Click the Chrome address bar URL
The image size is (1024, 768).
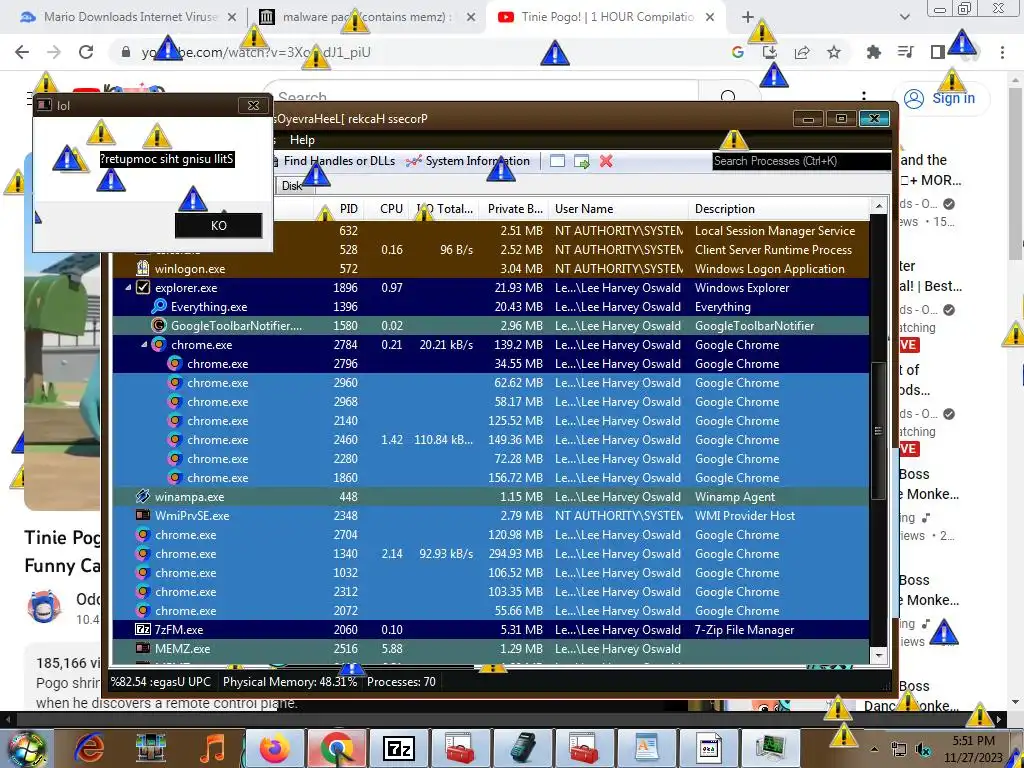point(255,52)
